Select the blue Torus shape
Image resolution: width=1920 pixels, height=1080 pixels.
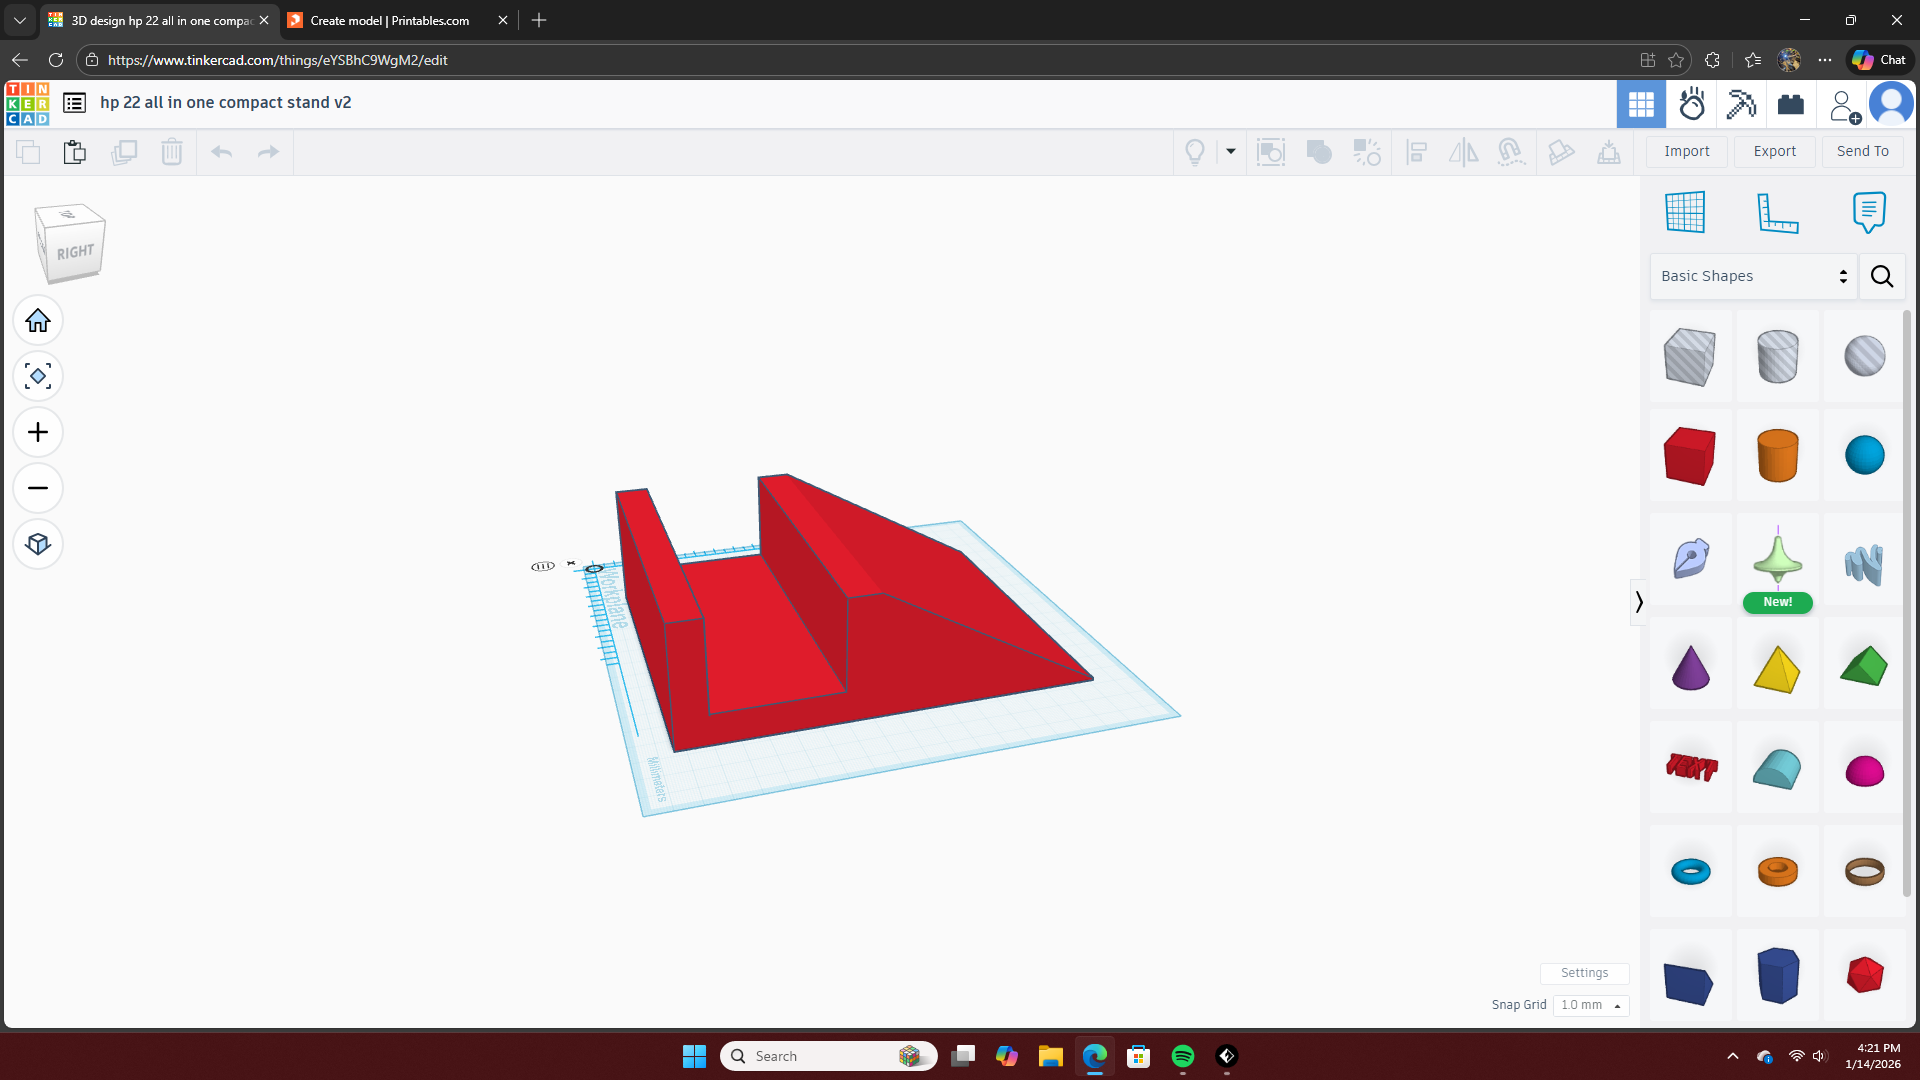tap(1691, 871)
